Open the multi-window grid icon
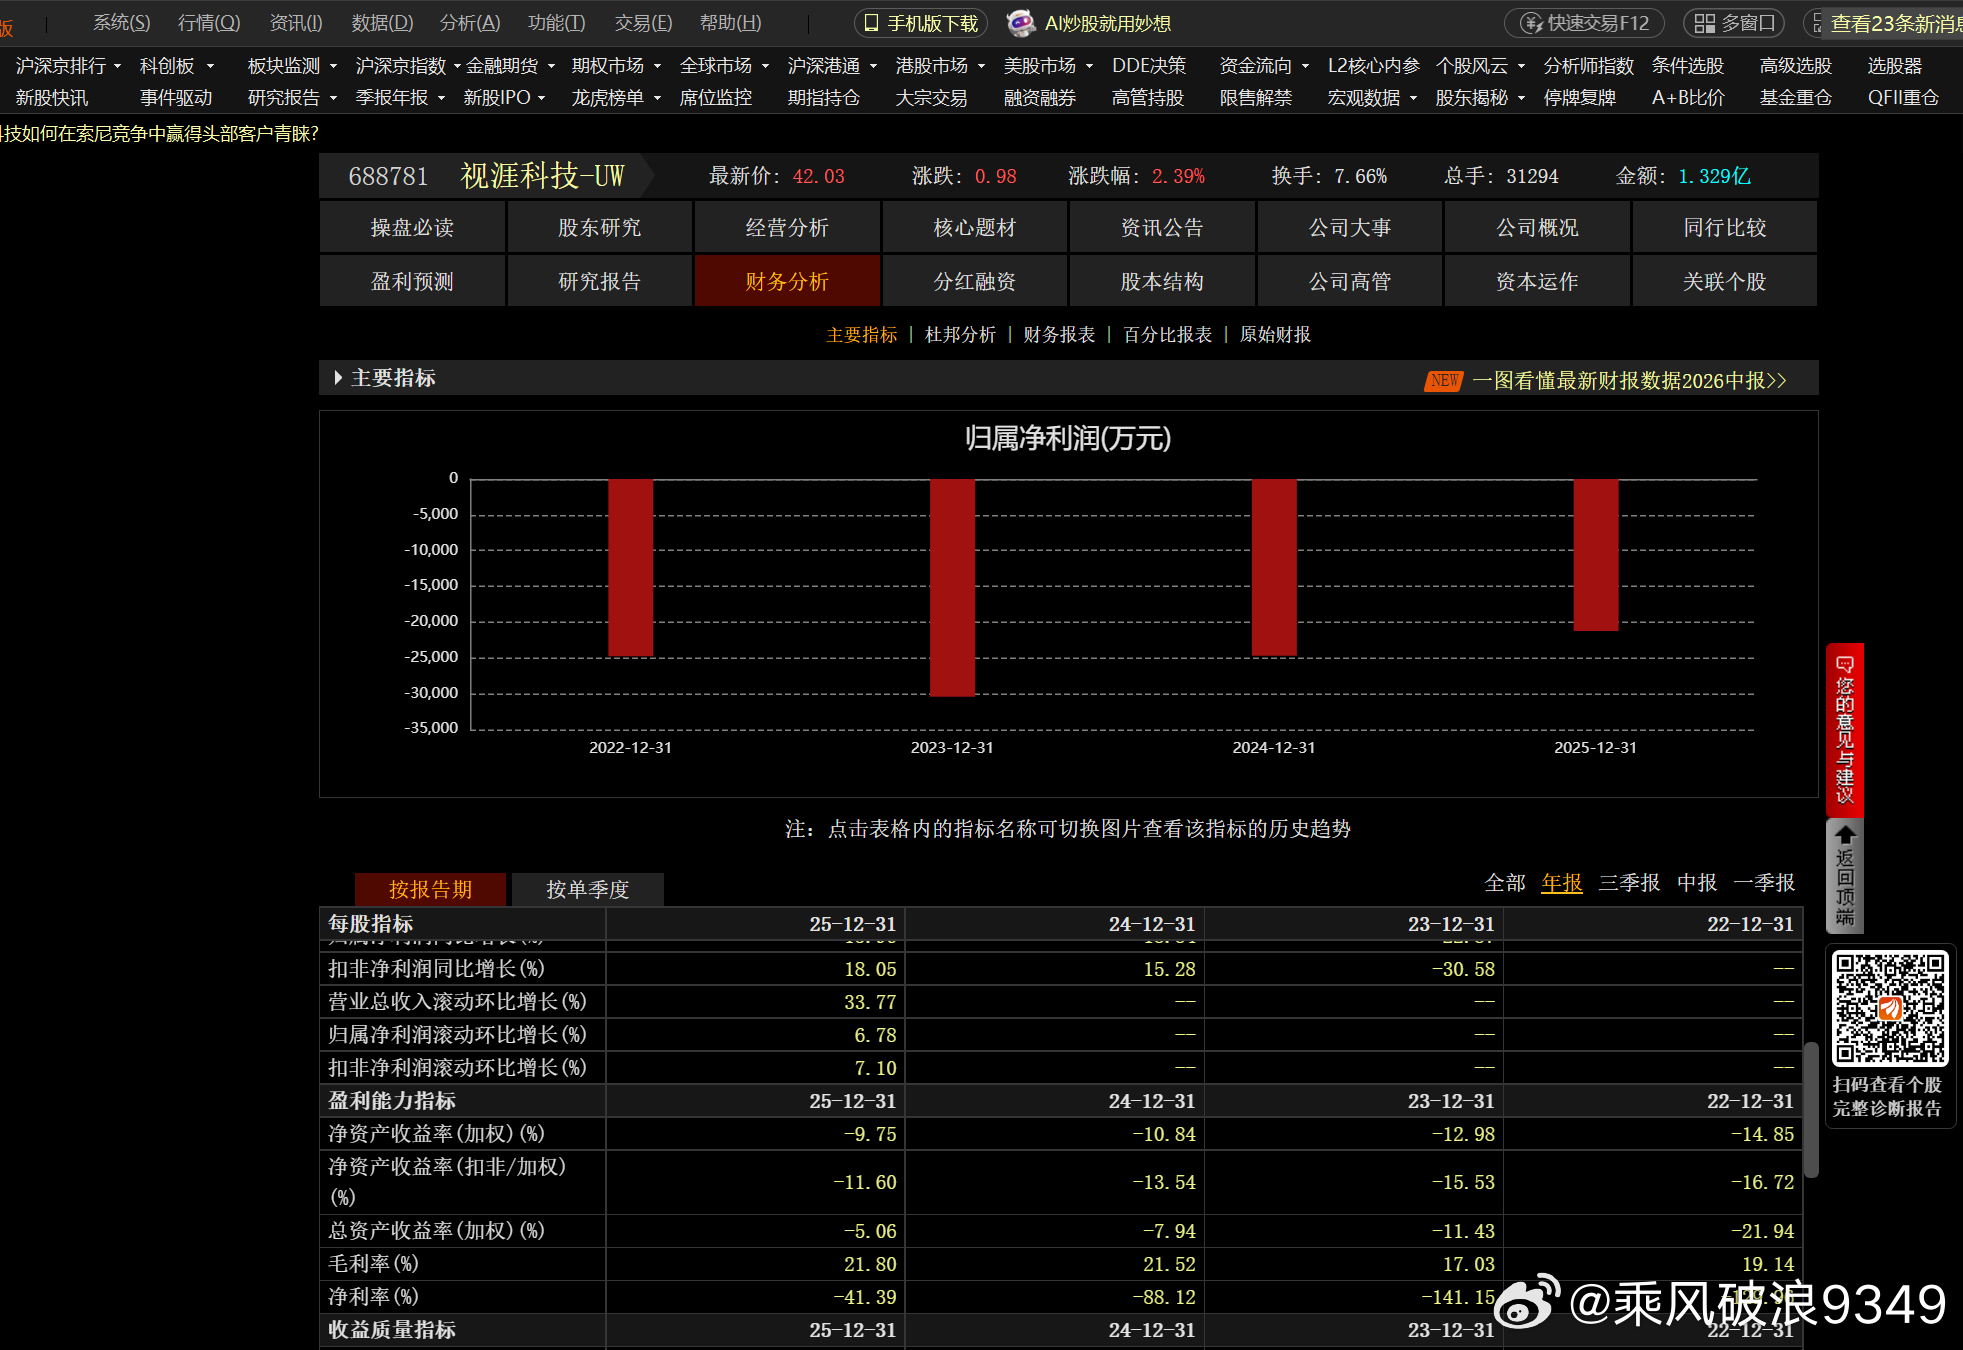The height and width of the screenshot is (1350, 1963). point(1704,23)
